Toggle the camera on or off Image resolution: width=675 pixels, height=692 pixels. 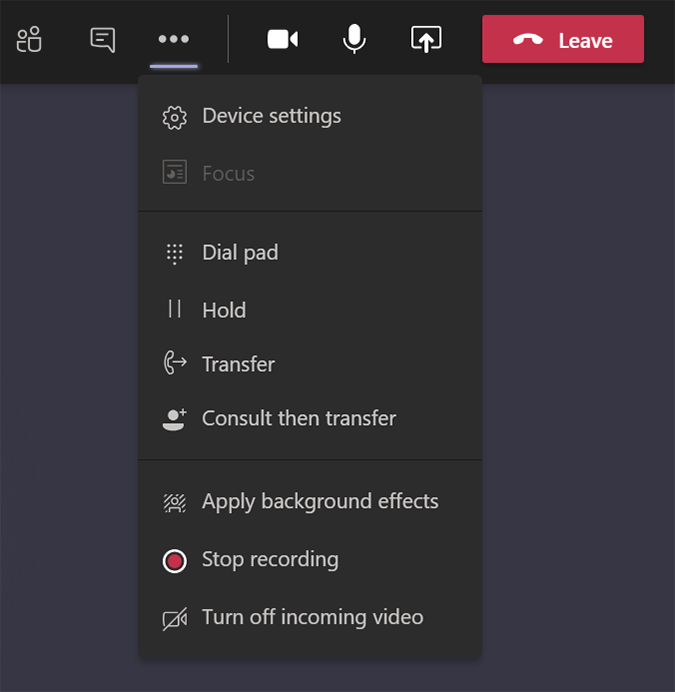coord(283,40)
